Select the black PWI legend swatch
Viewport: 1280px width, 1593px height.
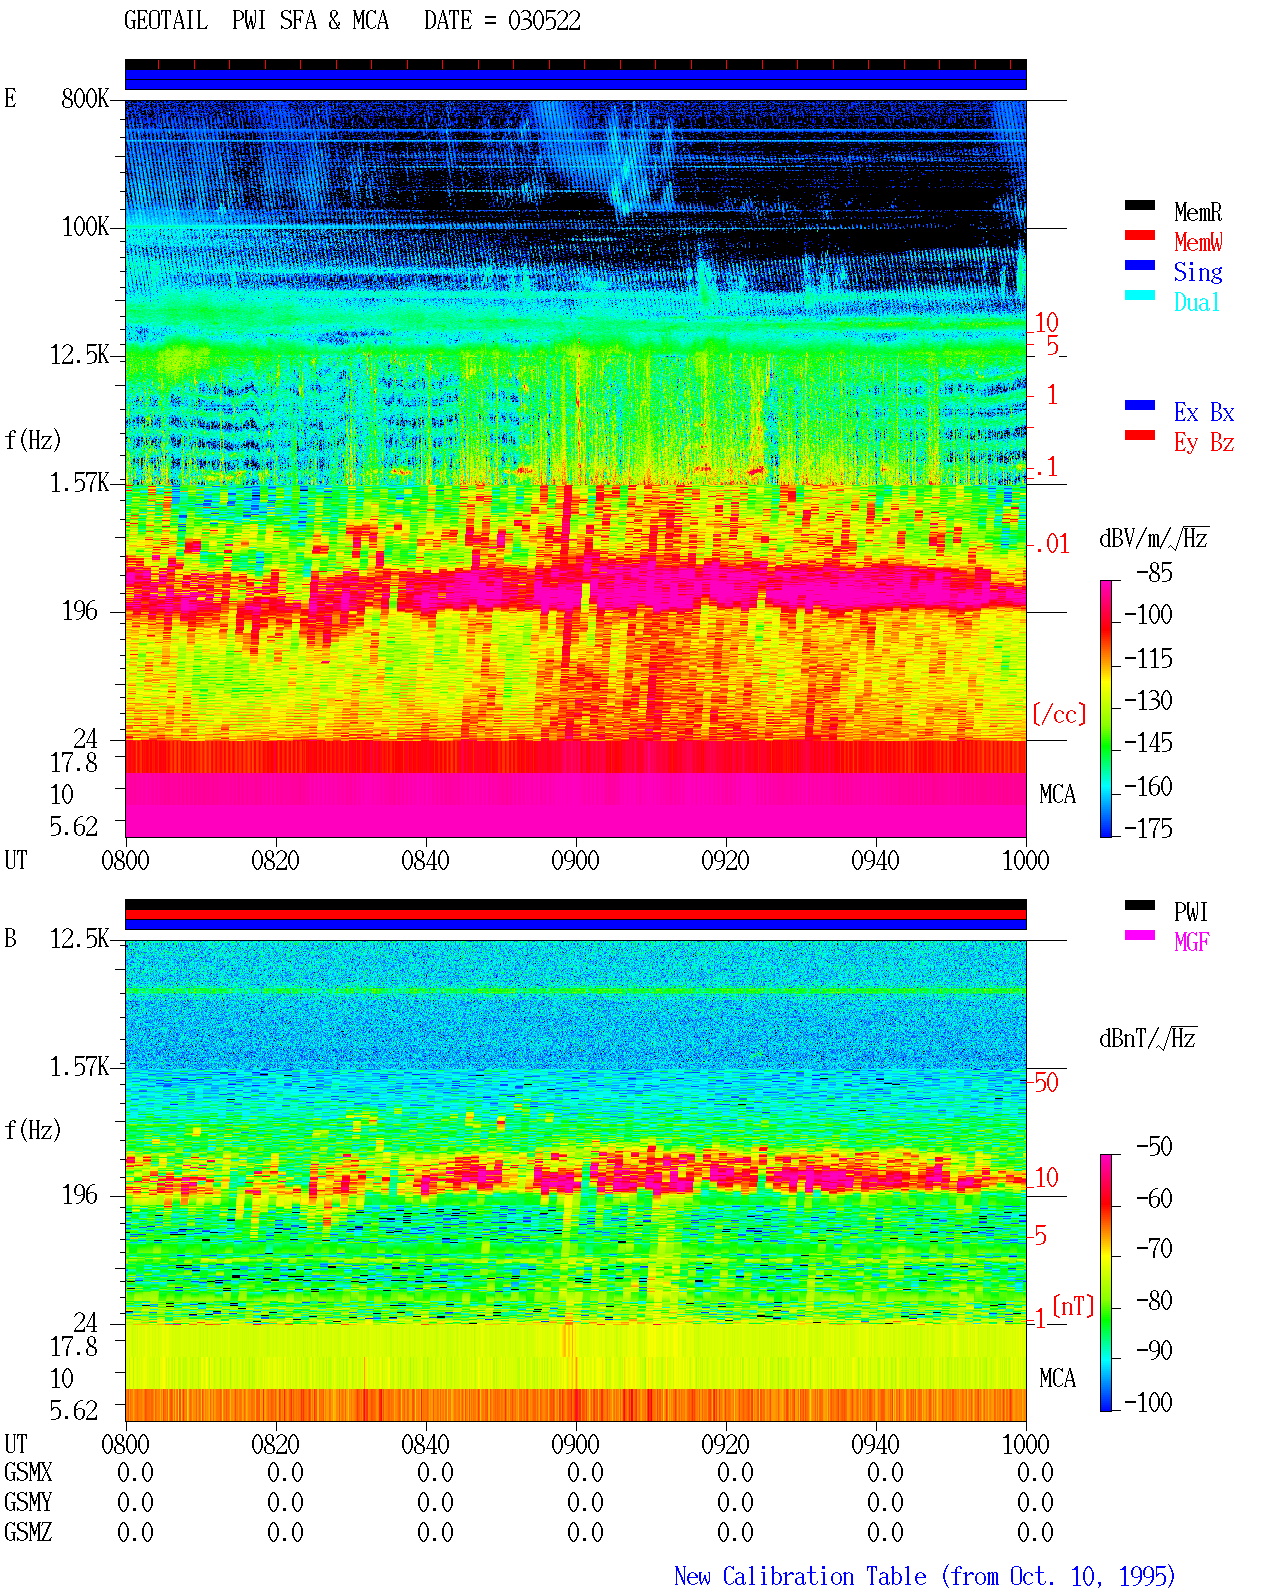[1140, 905]
